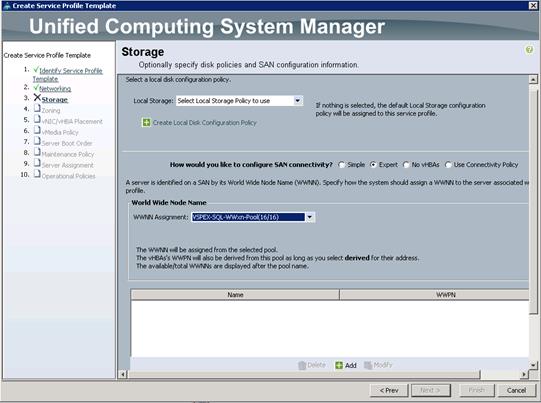Open the Zoning wizard step
This screenshot has width=541, height=403.
[51, 110]
